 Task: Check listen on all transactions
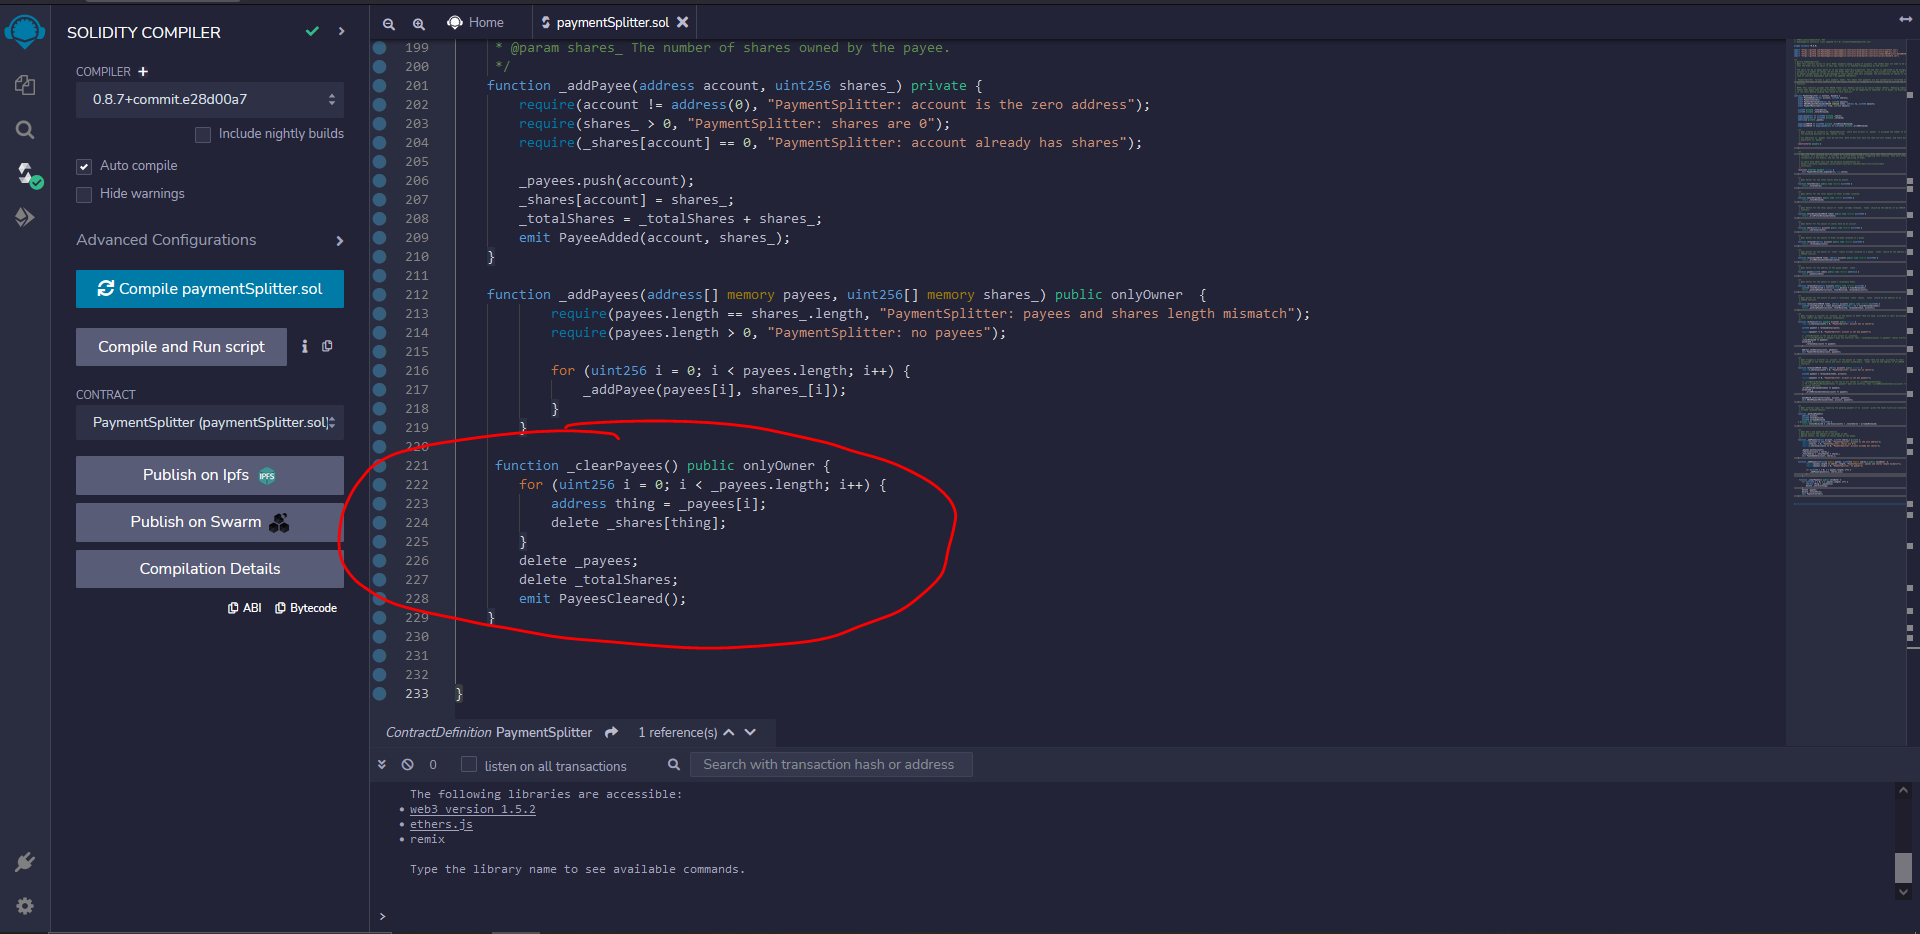(469, 765)
